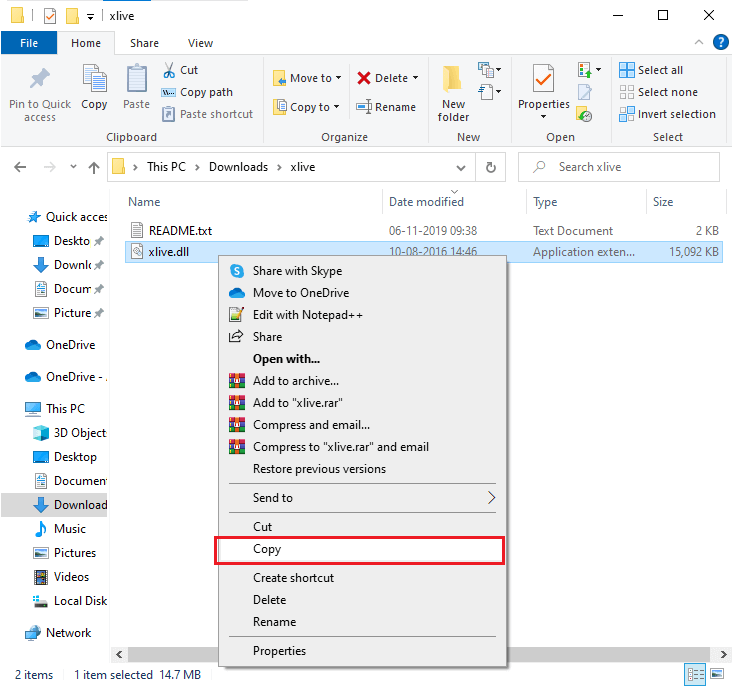Image resolution: width=733 pixels, height=687 pixels.
Task: Expand the Copy to dropdown
Action: 336,107
